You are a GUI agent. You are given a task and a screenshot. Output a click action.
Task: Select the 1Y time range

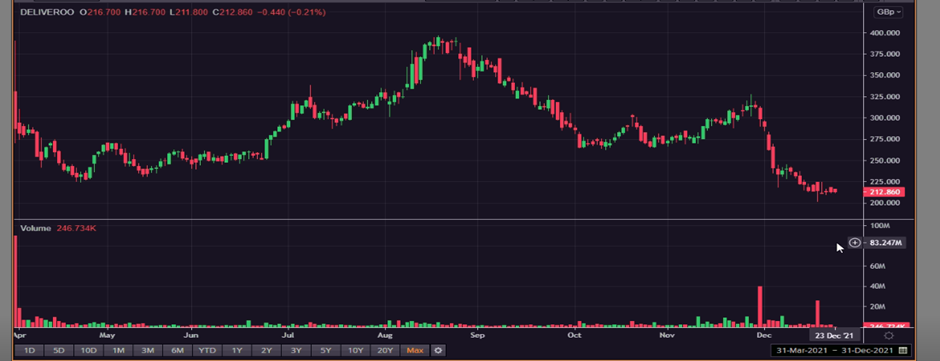pos(237,350)
